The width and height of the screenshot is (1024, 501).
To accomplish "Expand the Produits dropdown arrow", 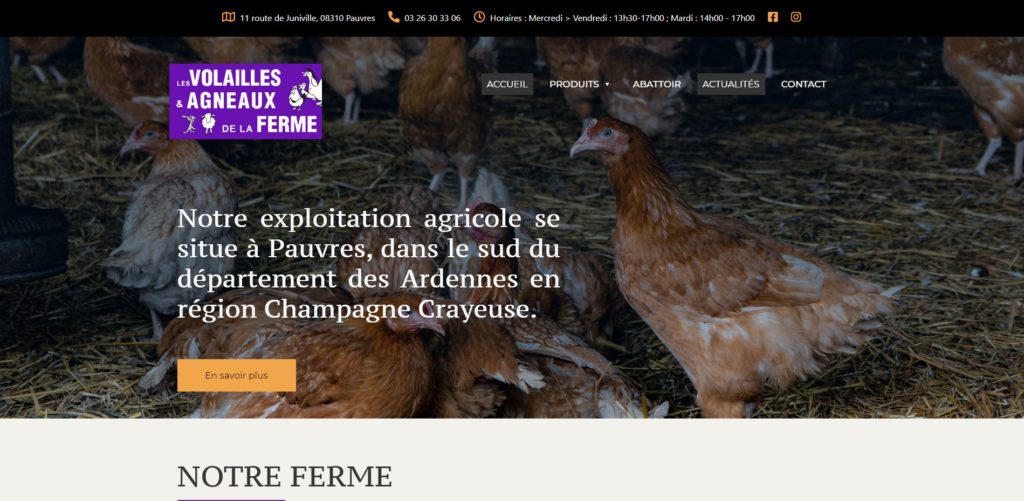I will (607, 84).
